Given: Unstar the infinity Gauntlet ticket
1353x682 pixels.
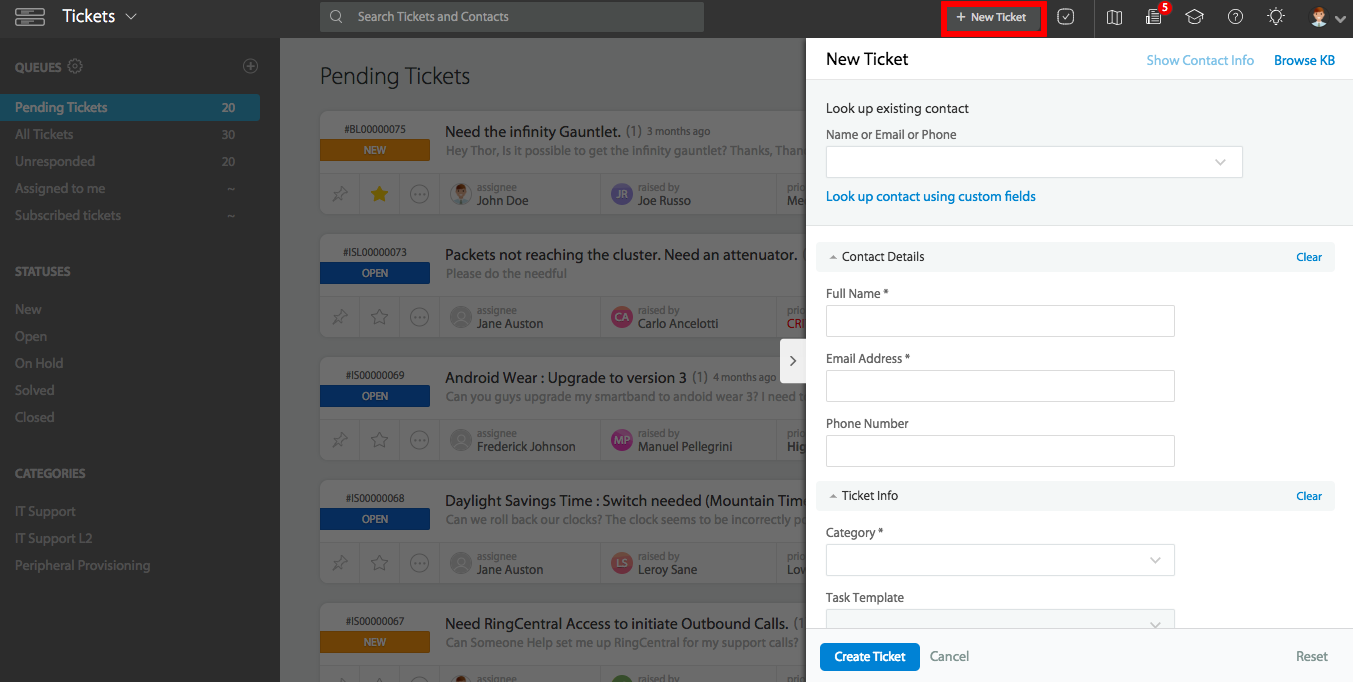Looking at the screenshot, I should [380, 194].
